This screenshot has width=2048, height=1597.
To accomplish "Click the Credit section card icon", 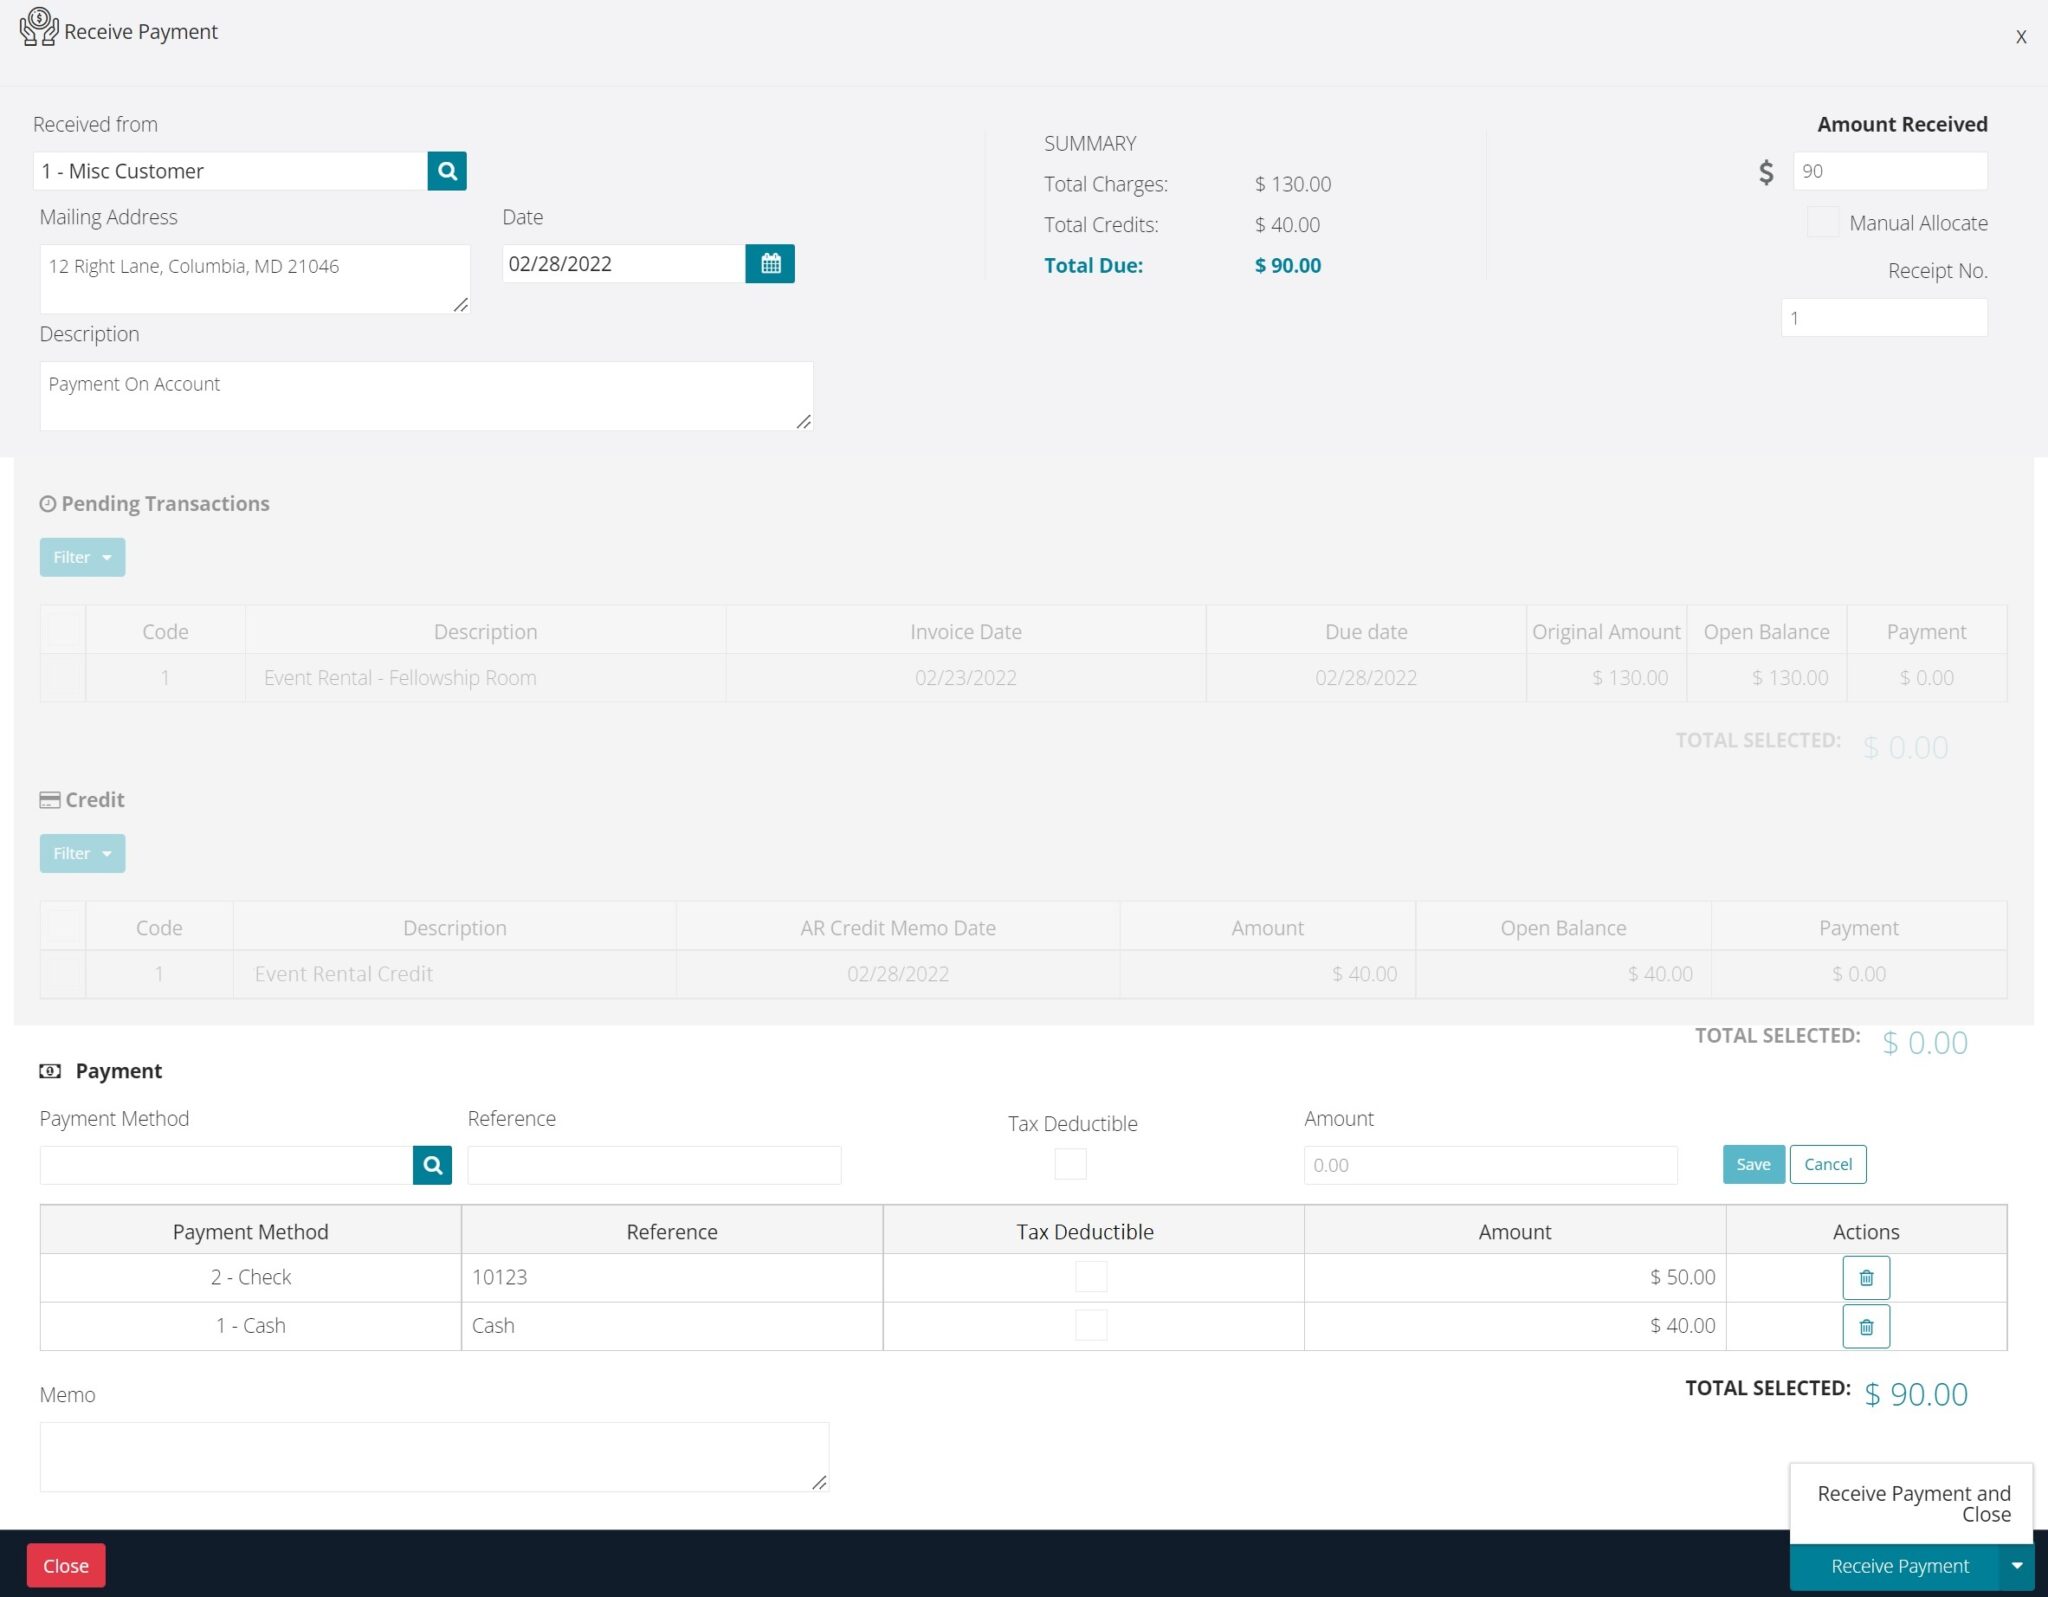I will point(48,799).
